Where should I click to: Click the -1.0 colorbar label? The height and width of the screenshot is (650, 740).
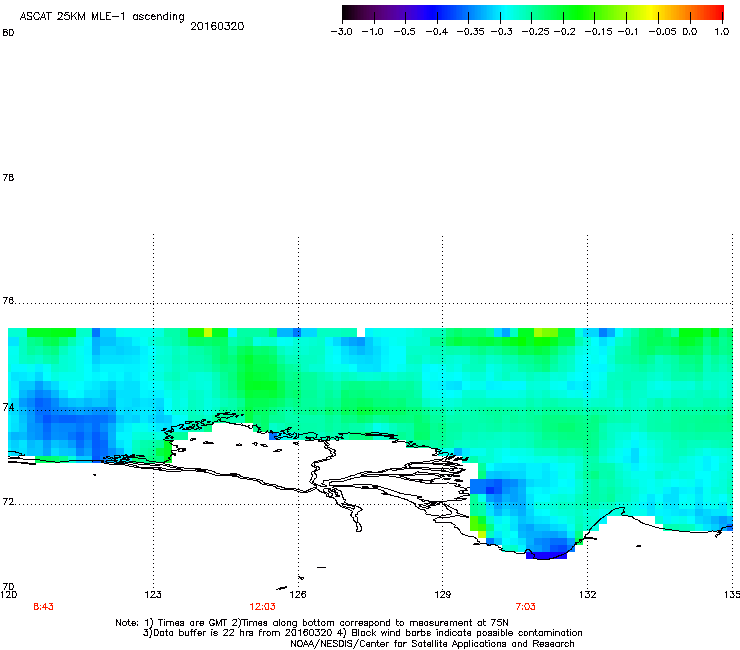[372, 32]
